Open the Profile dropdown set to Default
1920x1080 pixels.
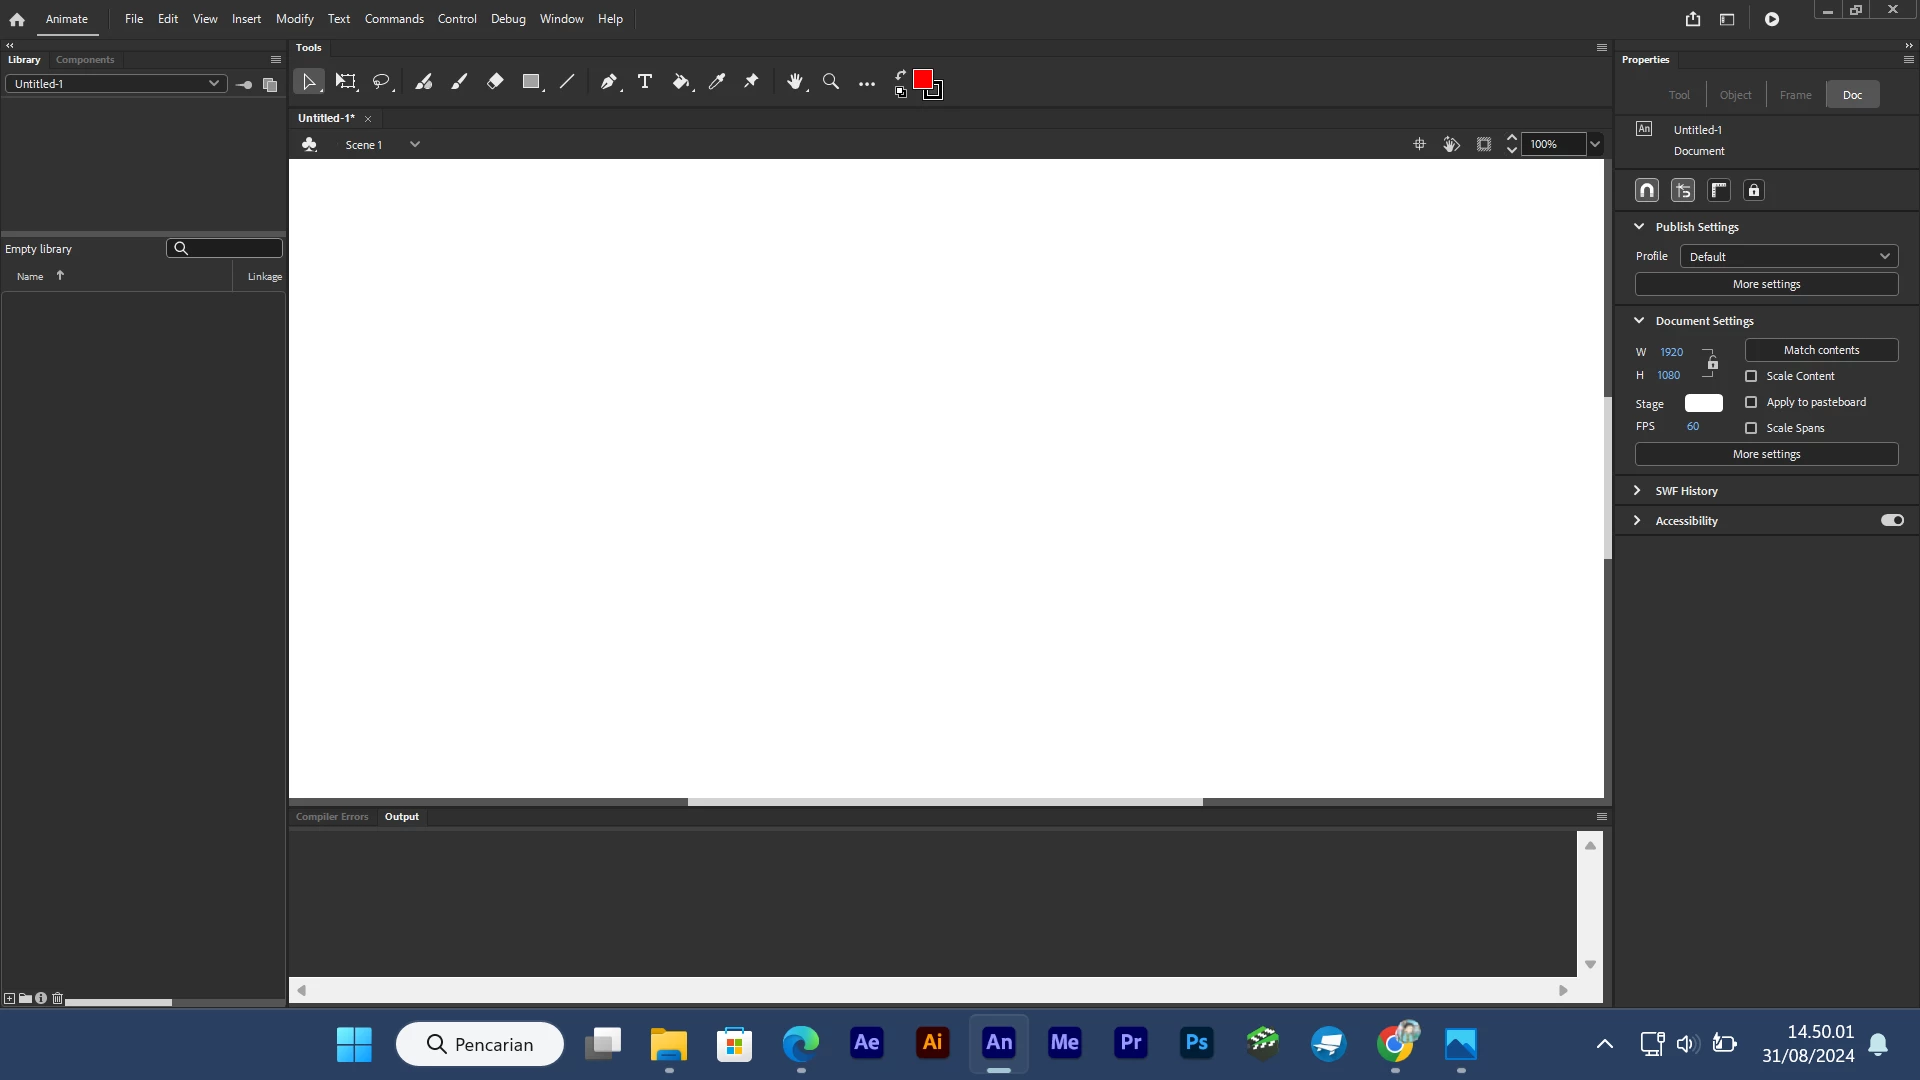tap(1788, 257)
